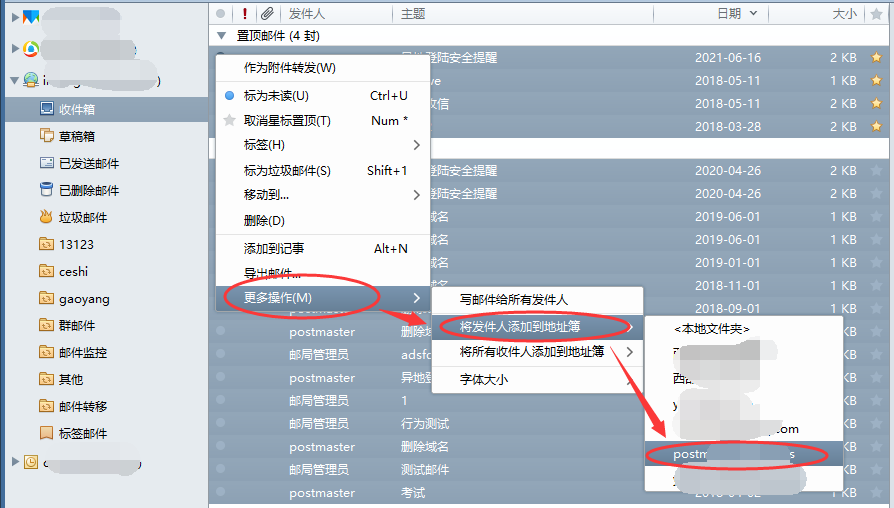Open the 收件箱 inbox folder
The image size is (894, 508).
click(x=76, y=109)
